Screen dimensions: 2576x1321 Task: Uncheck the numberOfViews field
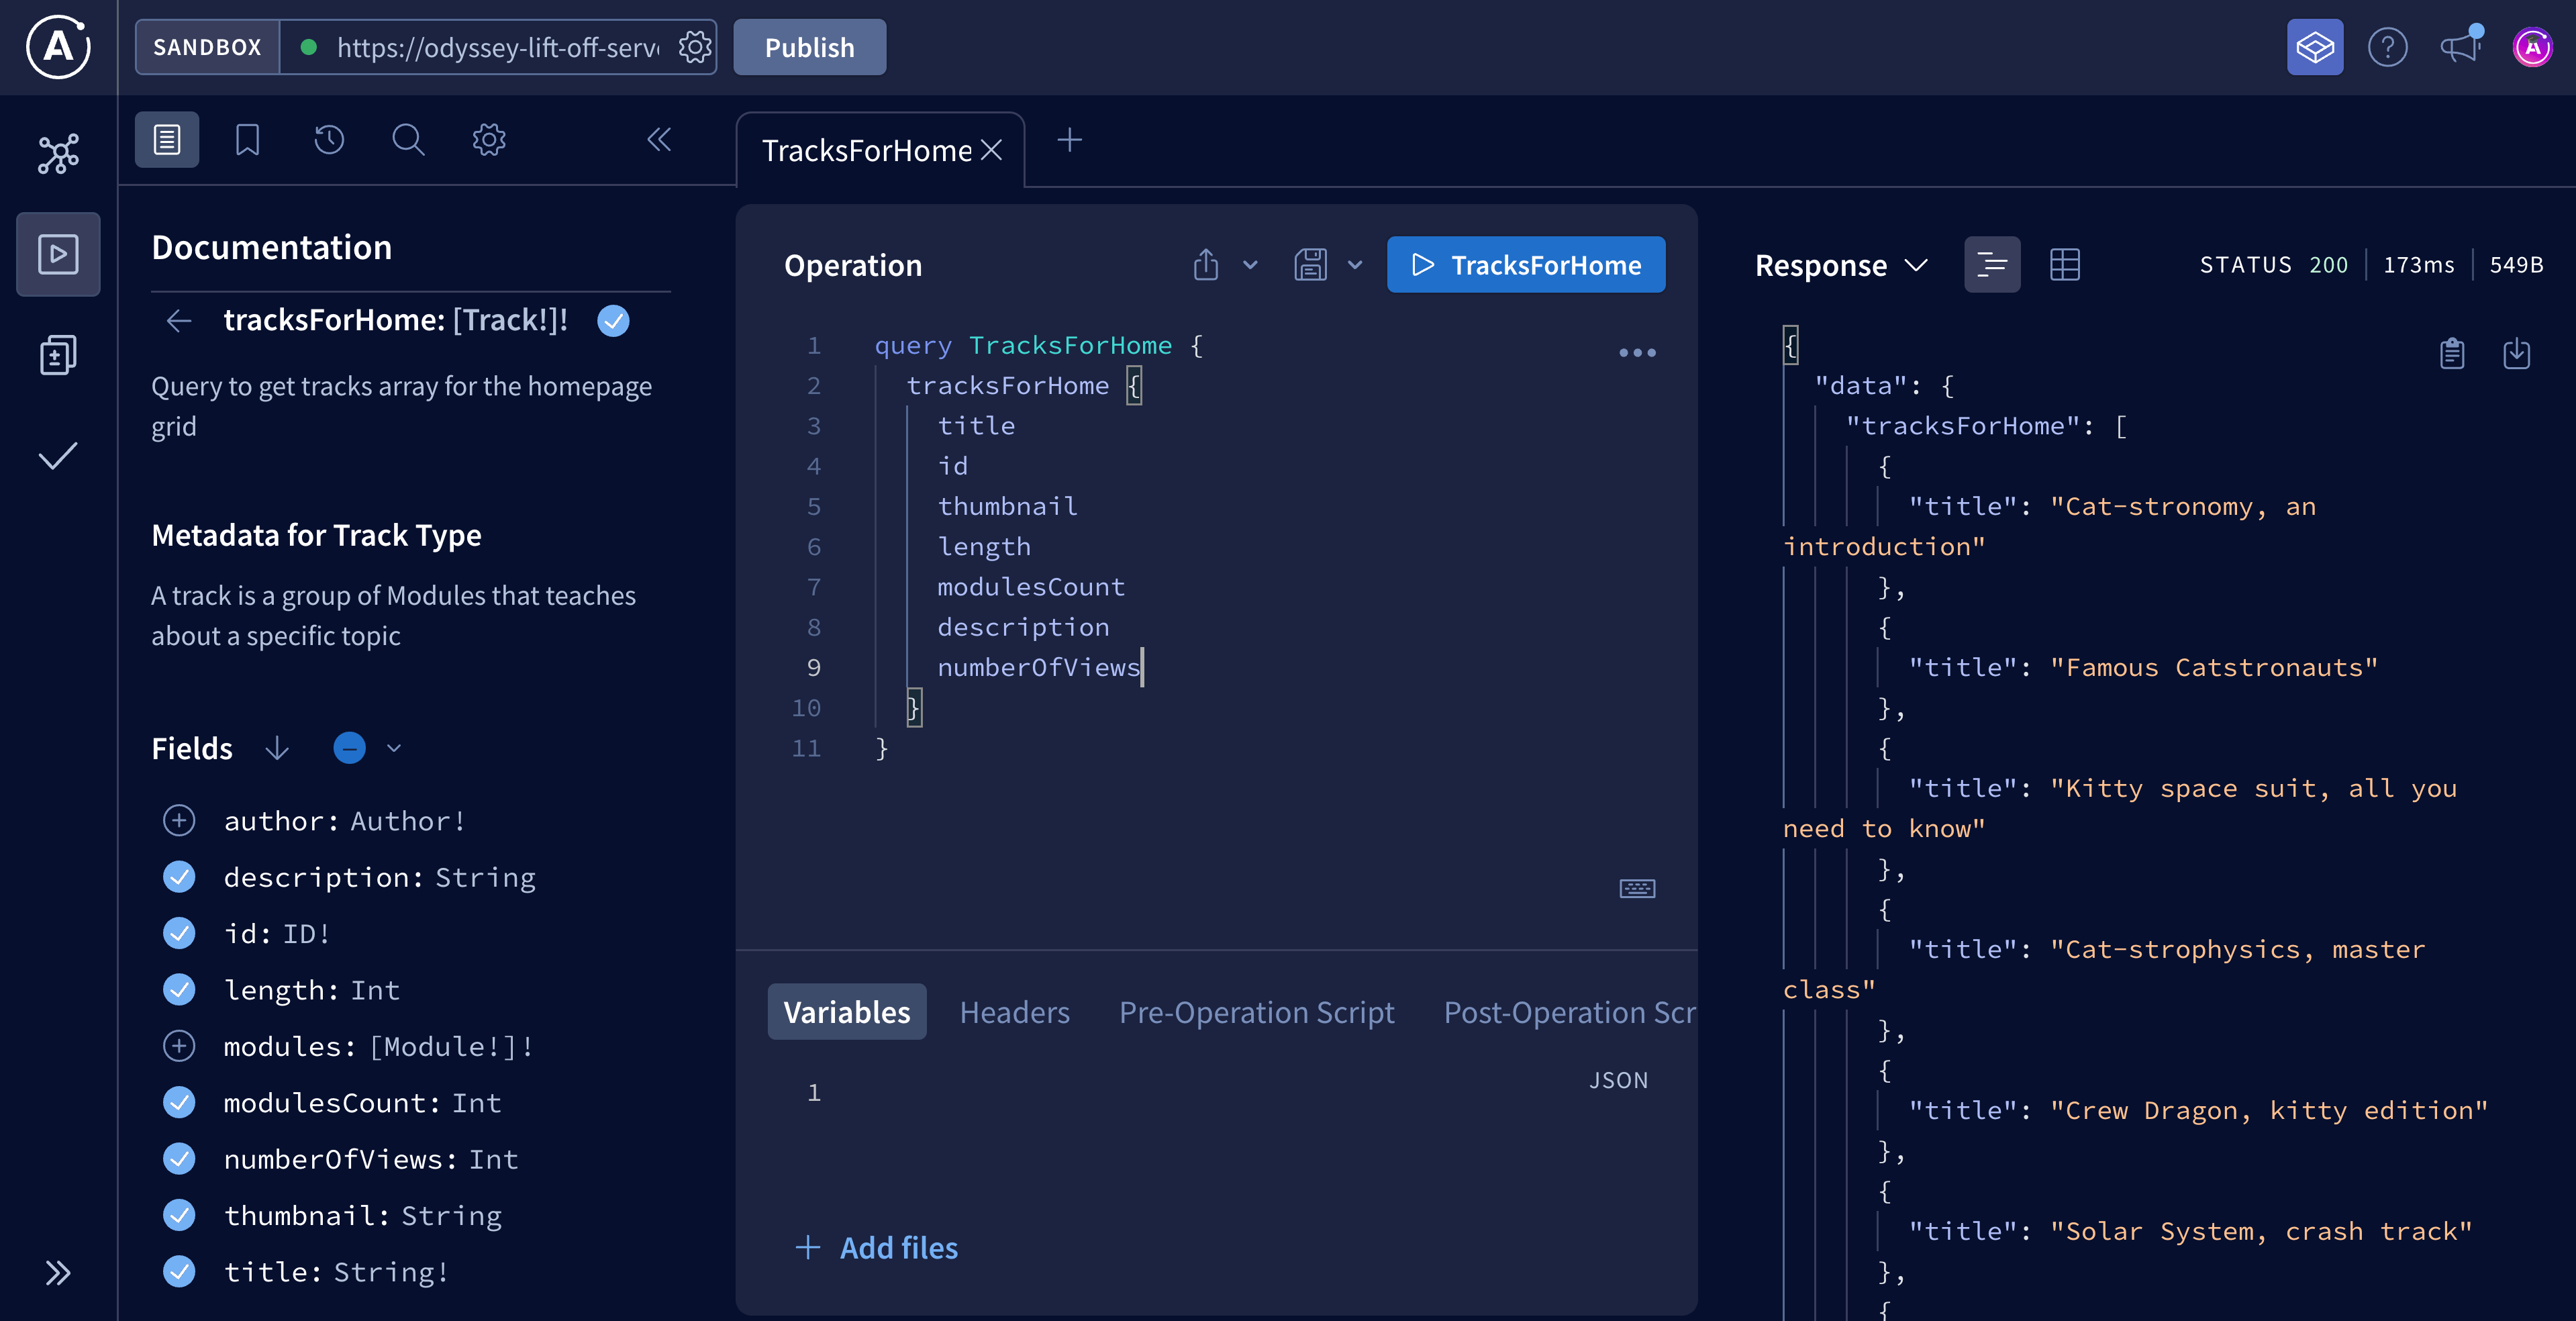[179, 1159]
